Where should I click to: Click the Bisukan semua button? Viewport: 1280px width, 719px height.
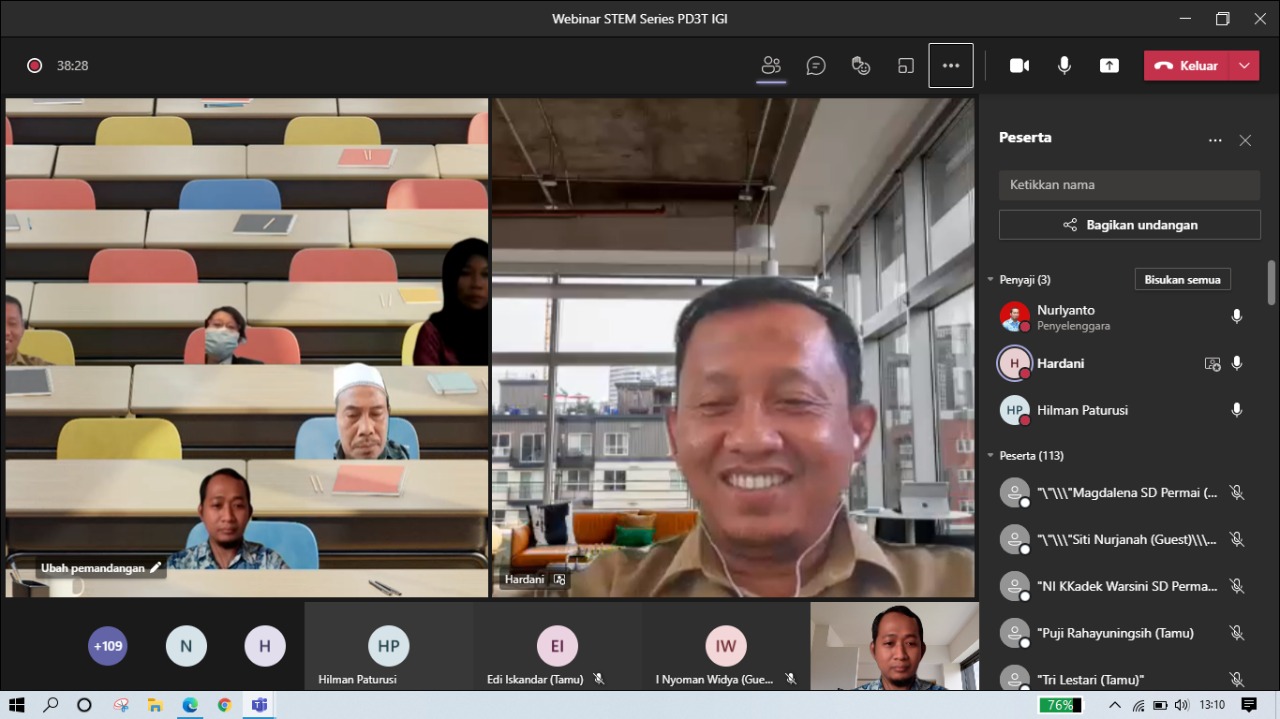point(1182,280)
